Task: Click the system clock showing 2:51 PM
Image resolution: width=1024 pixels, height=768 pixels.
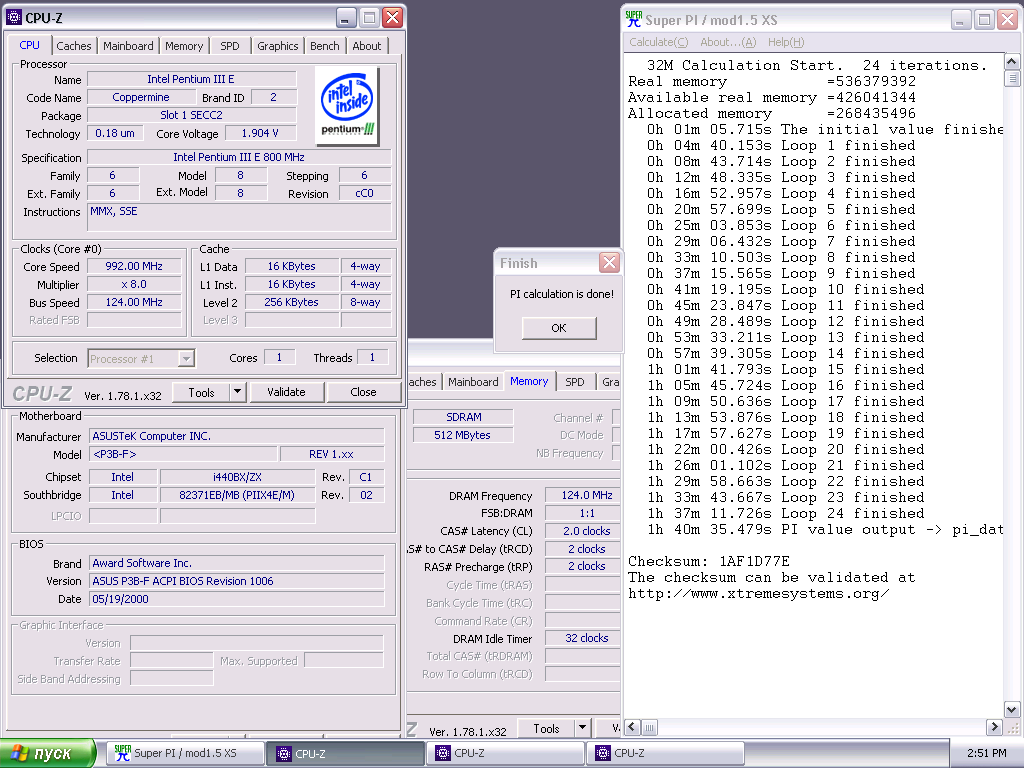Action: [x=986, y=754]
